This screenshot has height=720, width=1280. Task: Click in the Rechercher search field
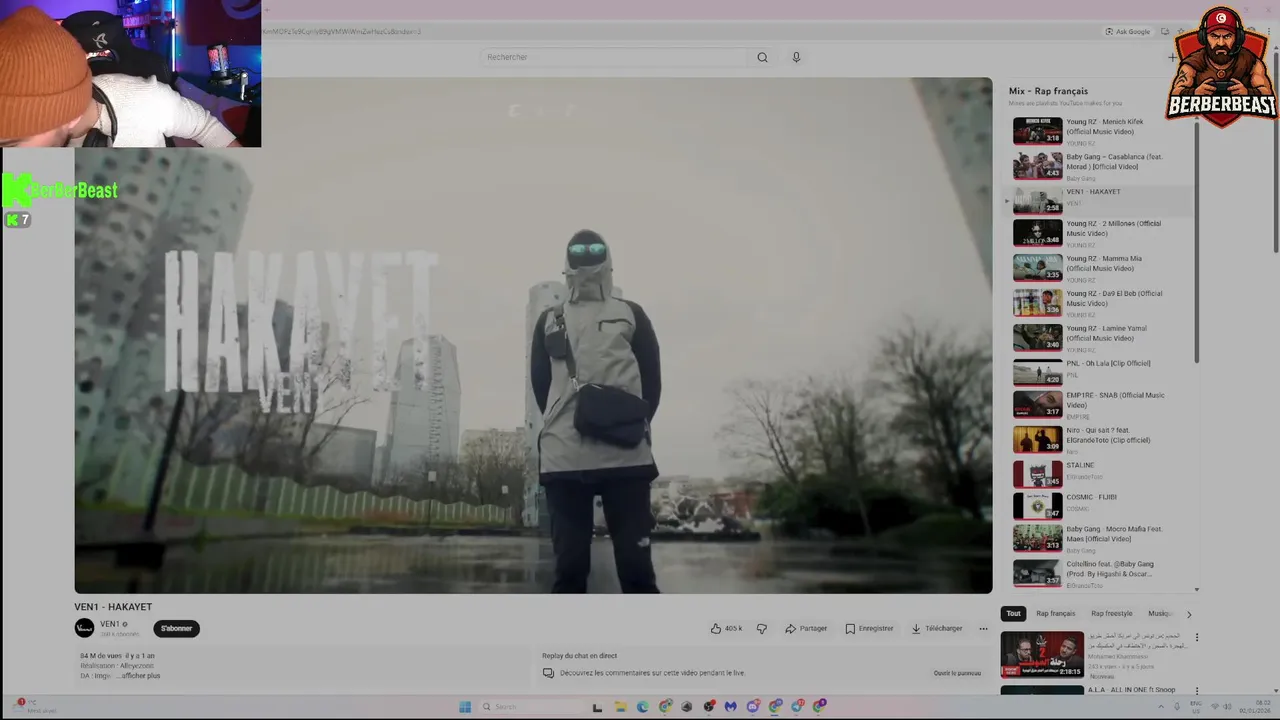pyautogui.click(x=613, y=57)
